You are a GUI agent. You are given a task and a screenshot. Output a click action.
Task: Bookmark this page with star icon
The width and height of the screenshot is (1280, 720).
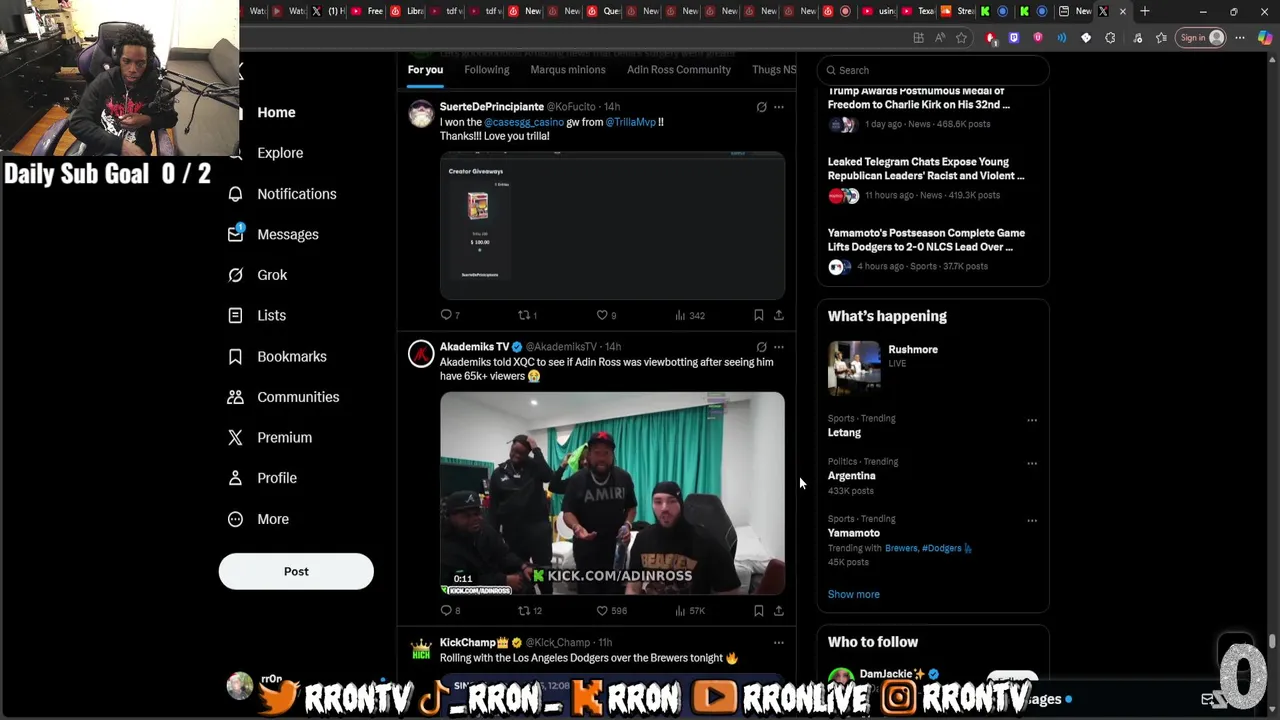pyautogui.click(x=961, y=38)
